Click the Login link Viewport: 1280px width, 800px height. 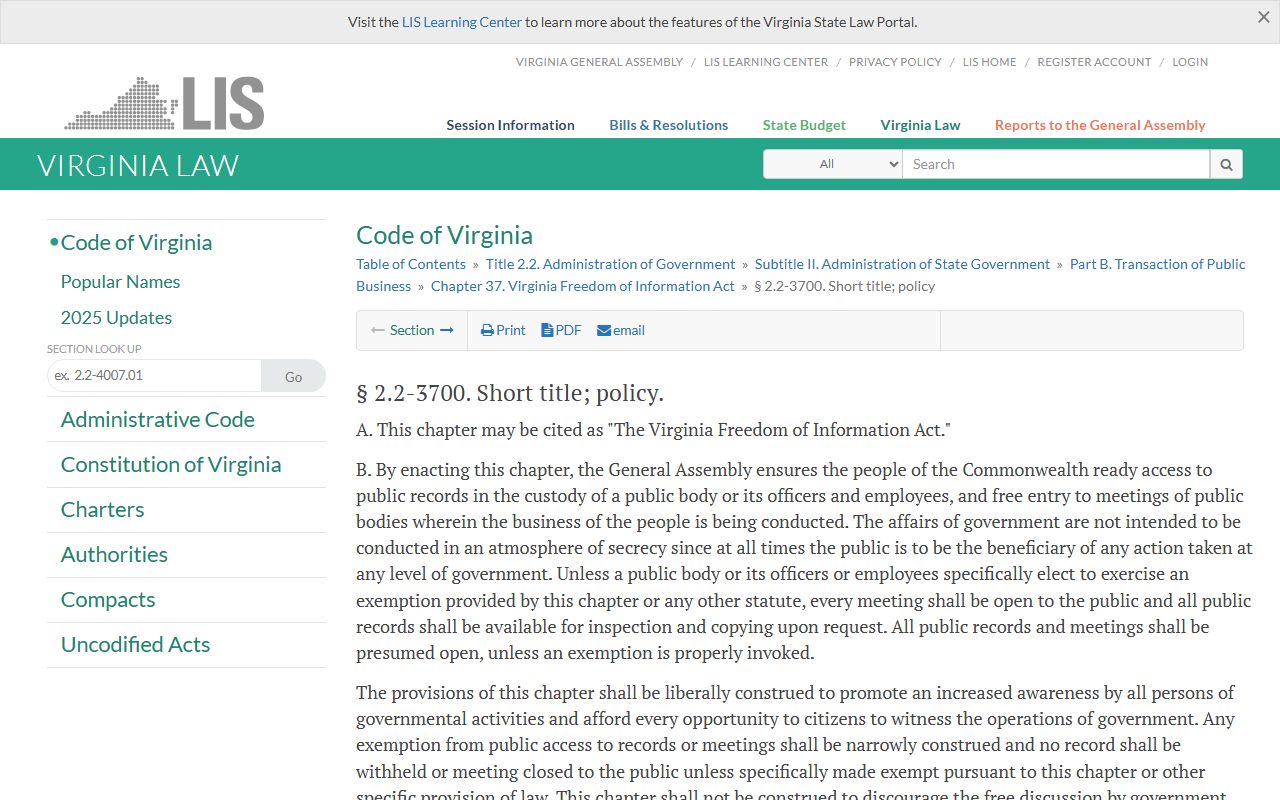(1190, 62)
